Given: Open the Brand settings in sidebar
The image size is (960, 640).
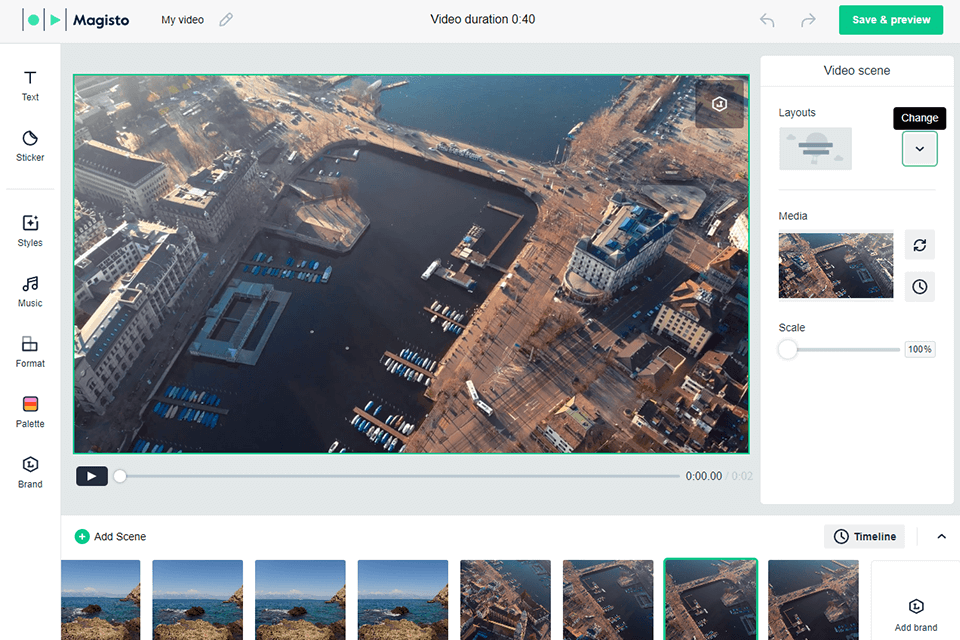Looking at the screenshot, I should point(30,471).
